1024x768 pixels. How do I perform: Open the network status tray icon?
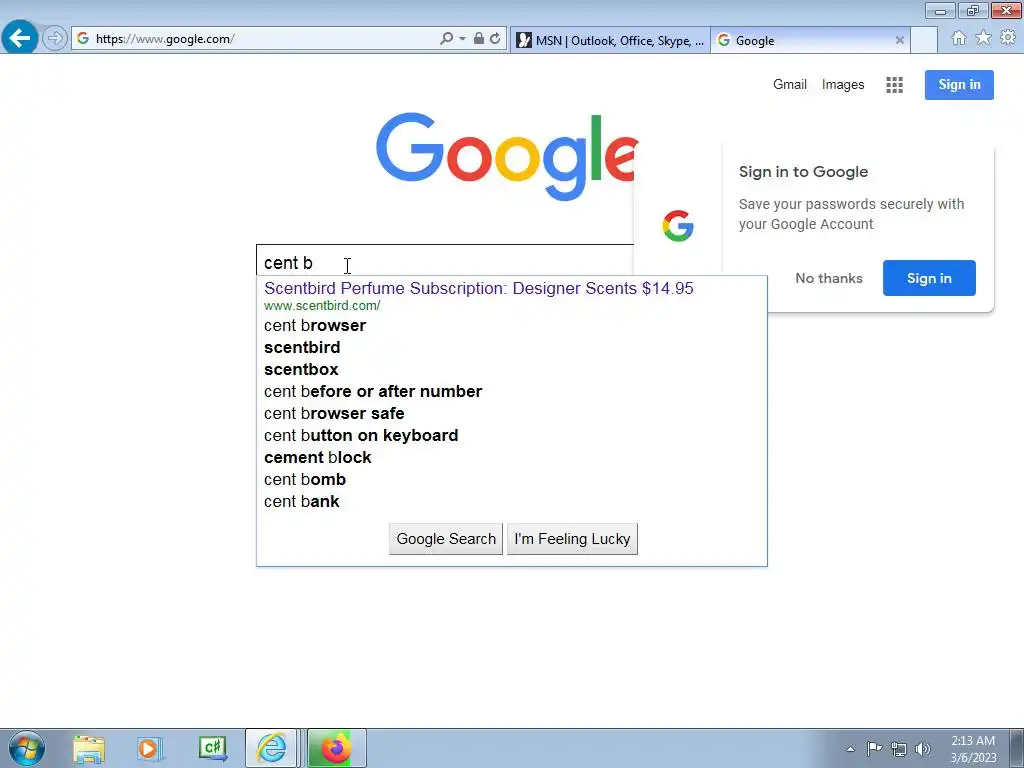click(899, 749)
